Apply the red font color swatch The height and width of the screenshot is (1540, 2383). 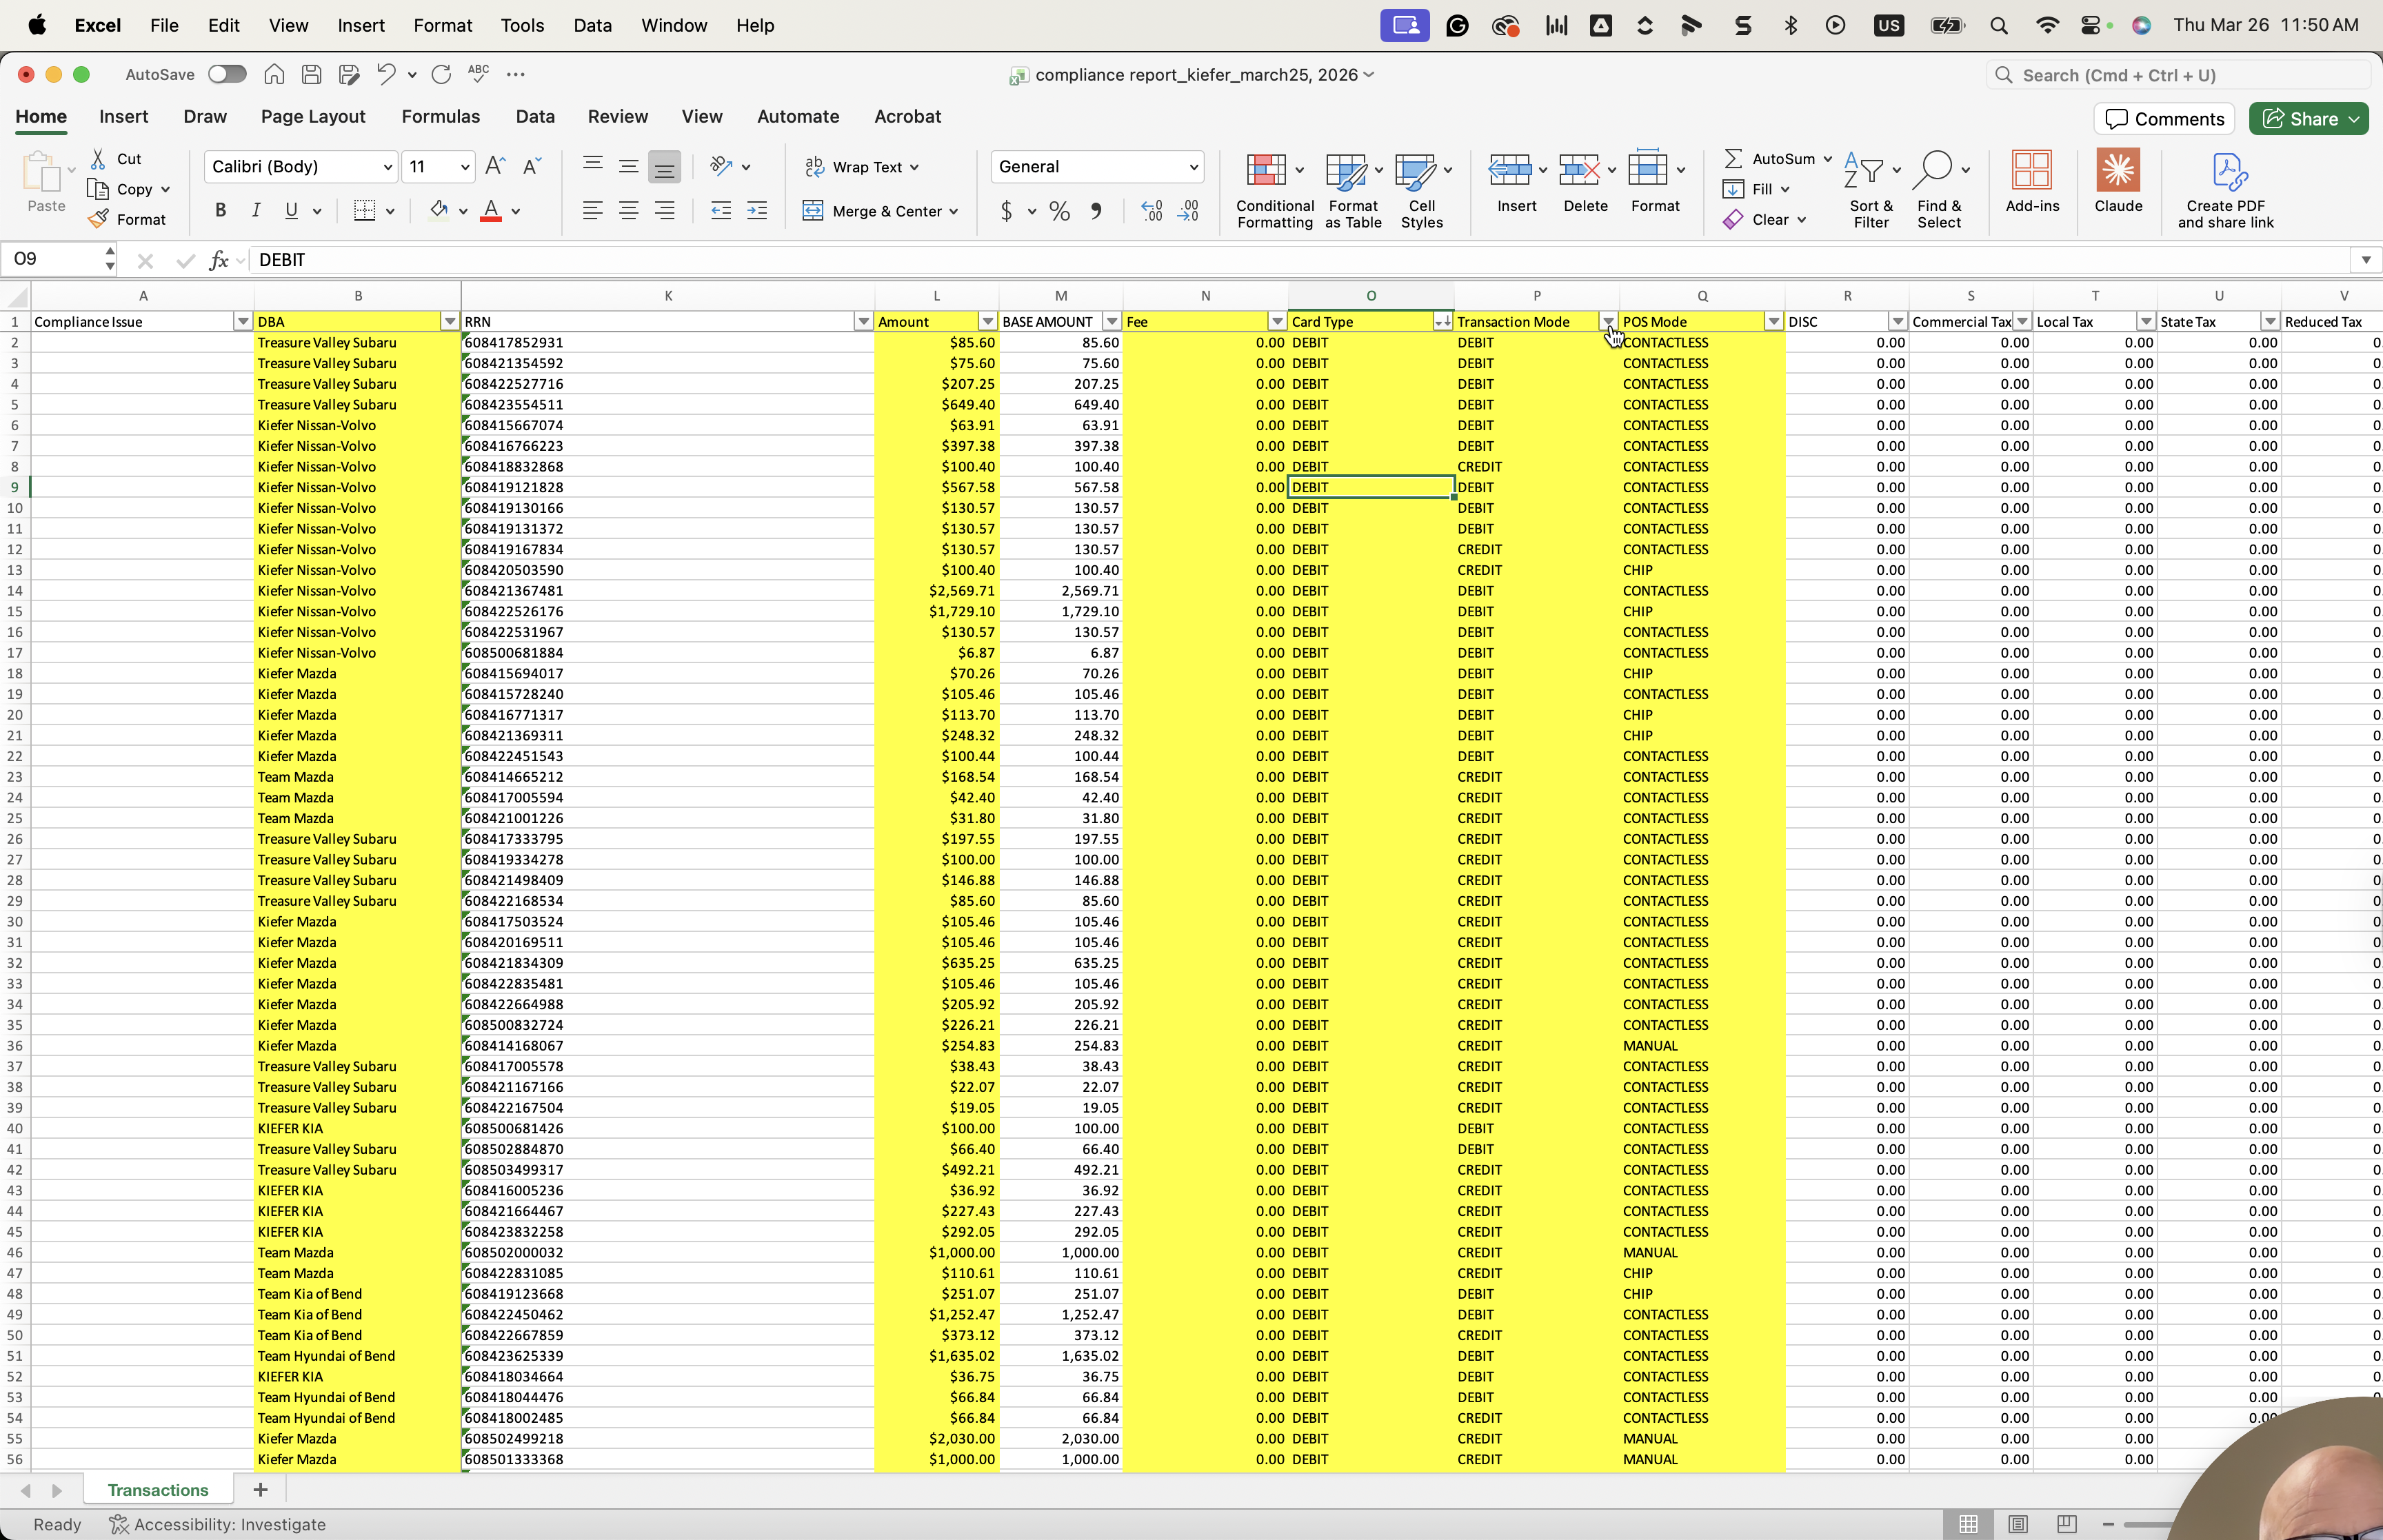tap(490, 210)
